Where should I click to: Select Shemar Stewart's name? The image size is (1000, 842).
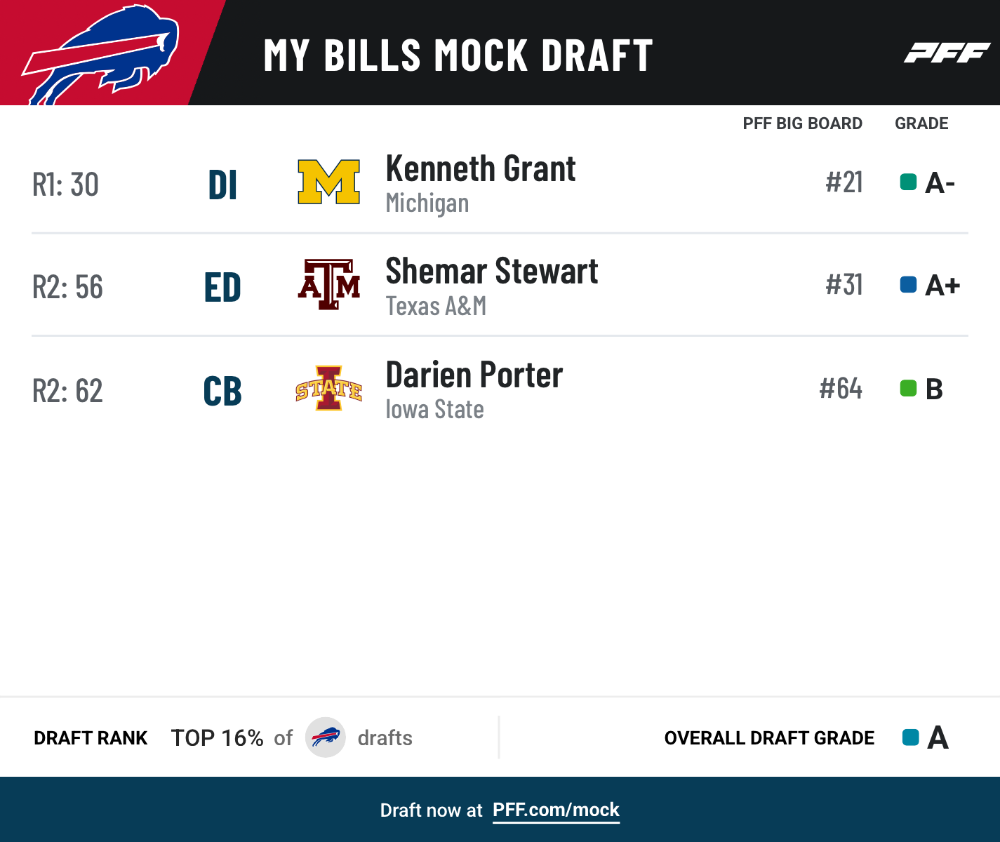(x=492, y=271)
